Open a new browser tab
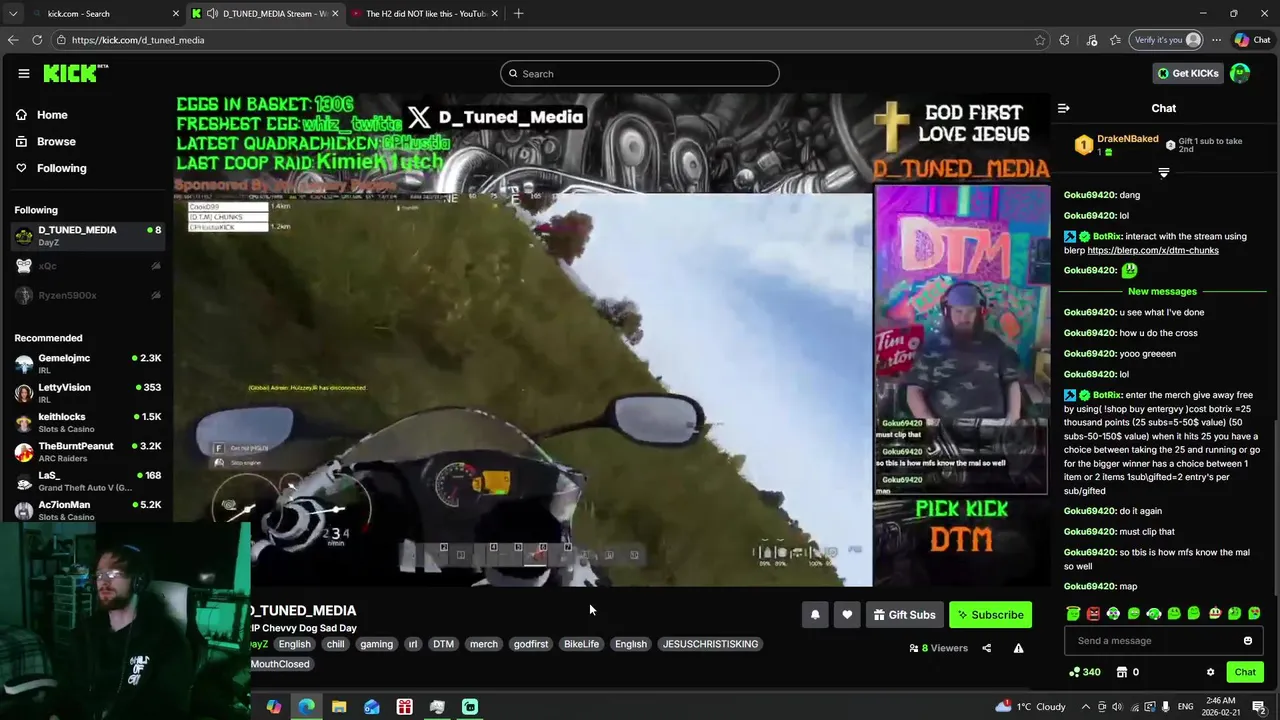The image size is (1280, 720). (518, 14)
